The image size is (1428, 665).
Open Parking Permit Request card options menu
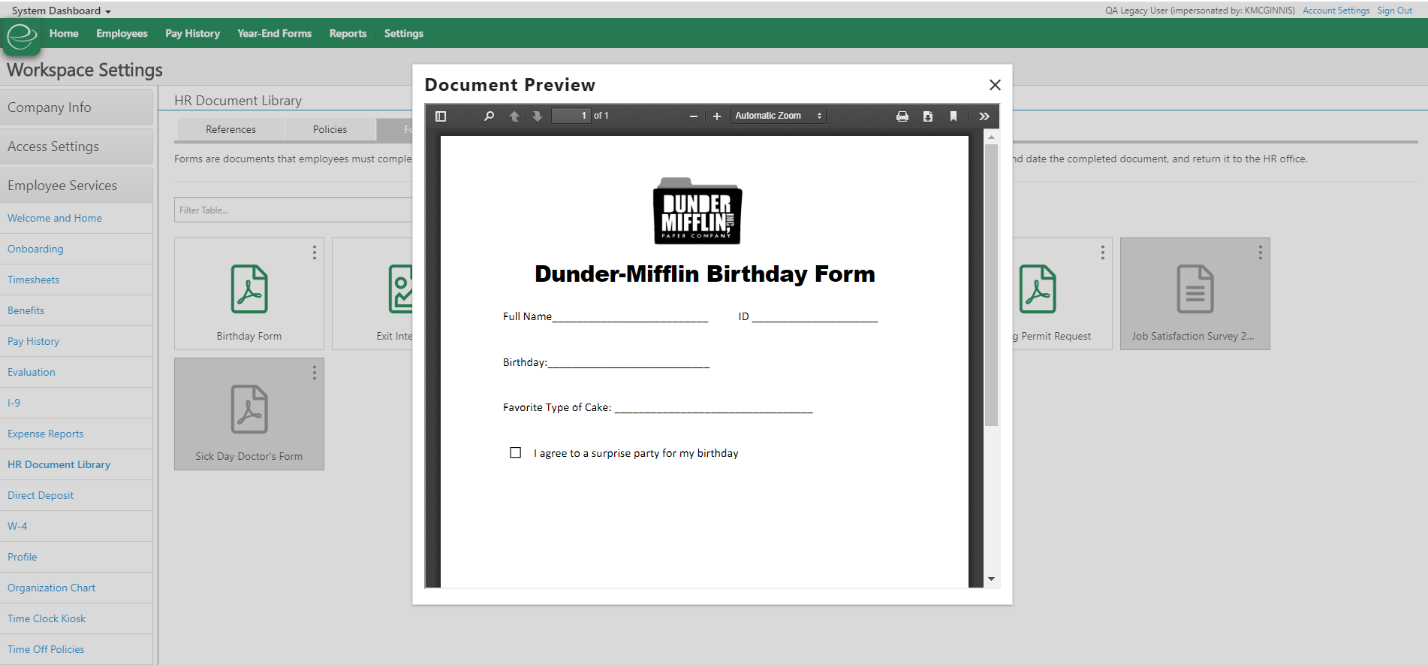1103,252
